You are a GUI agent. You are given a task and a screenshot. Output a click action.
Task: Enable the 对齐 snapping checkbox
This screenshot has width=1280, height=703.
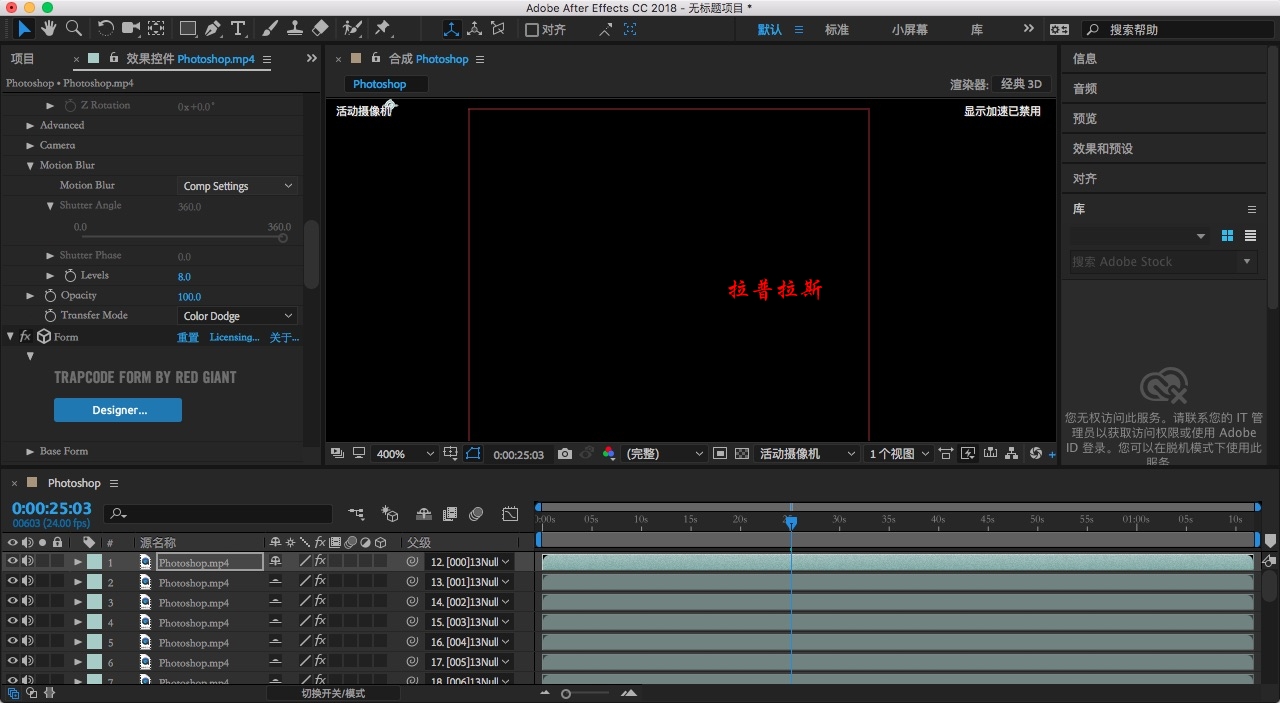click(532, 30)
